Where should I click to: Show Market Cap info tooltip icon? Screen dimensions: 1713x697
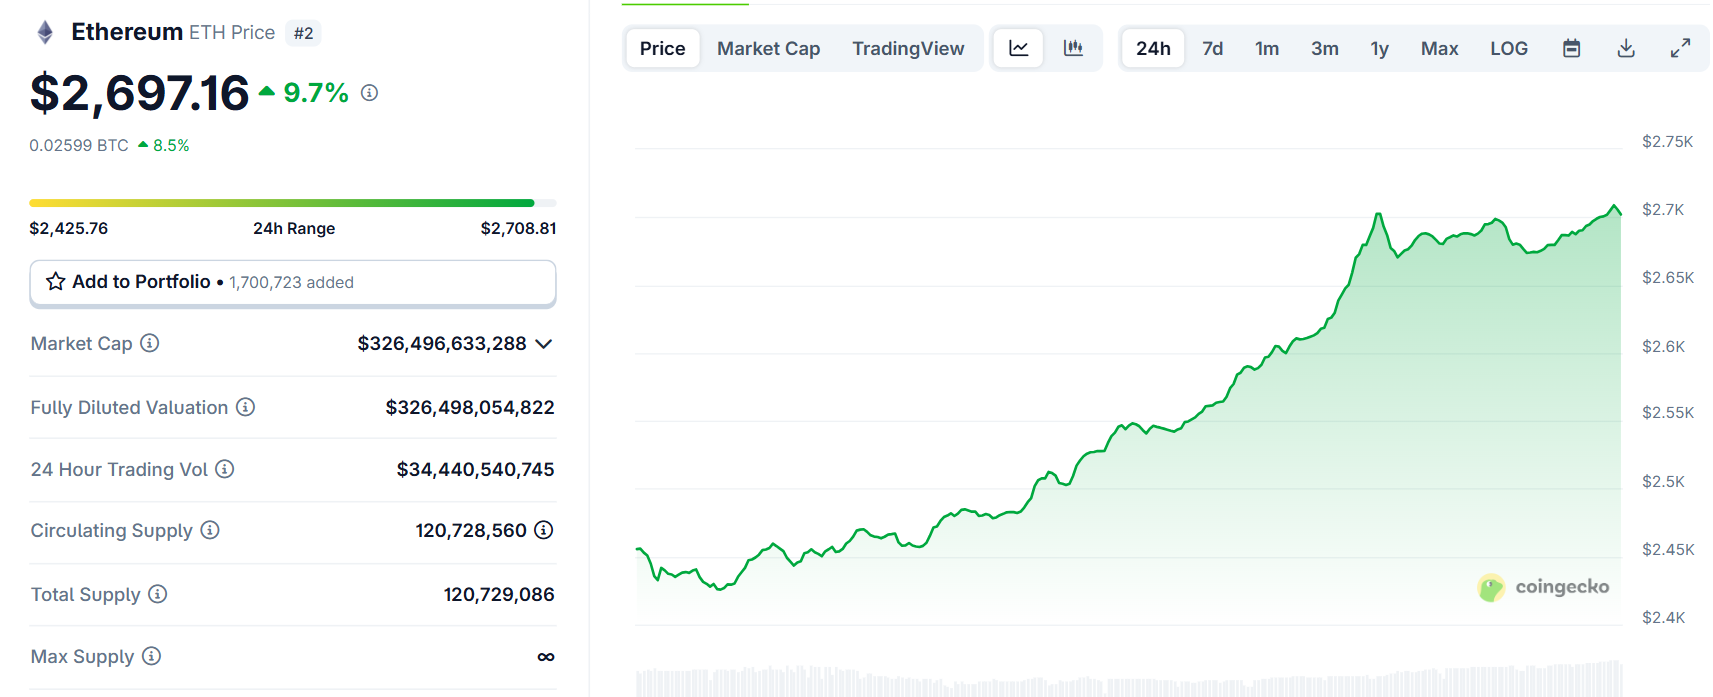[150, 343]
